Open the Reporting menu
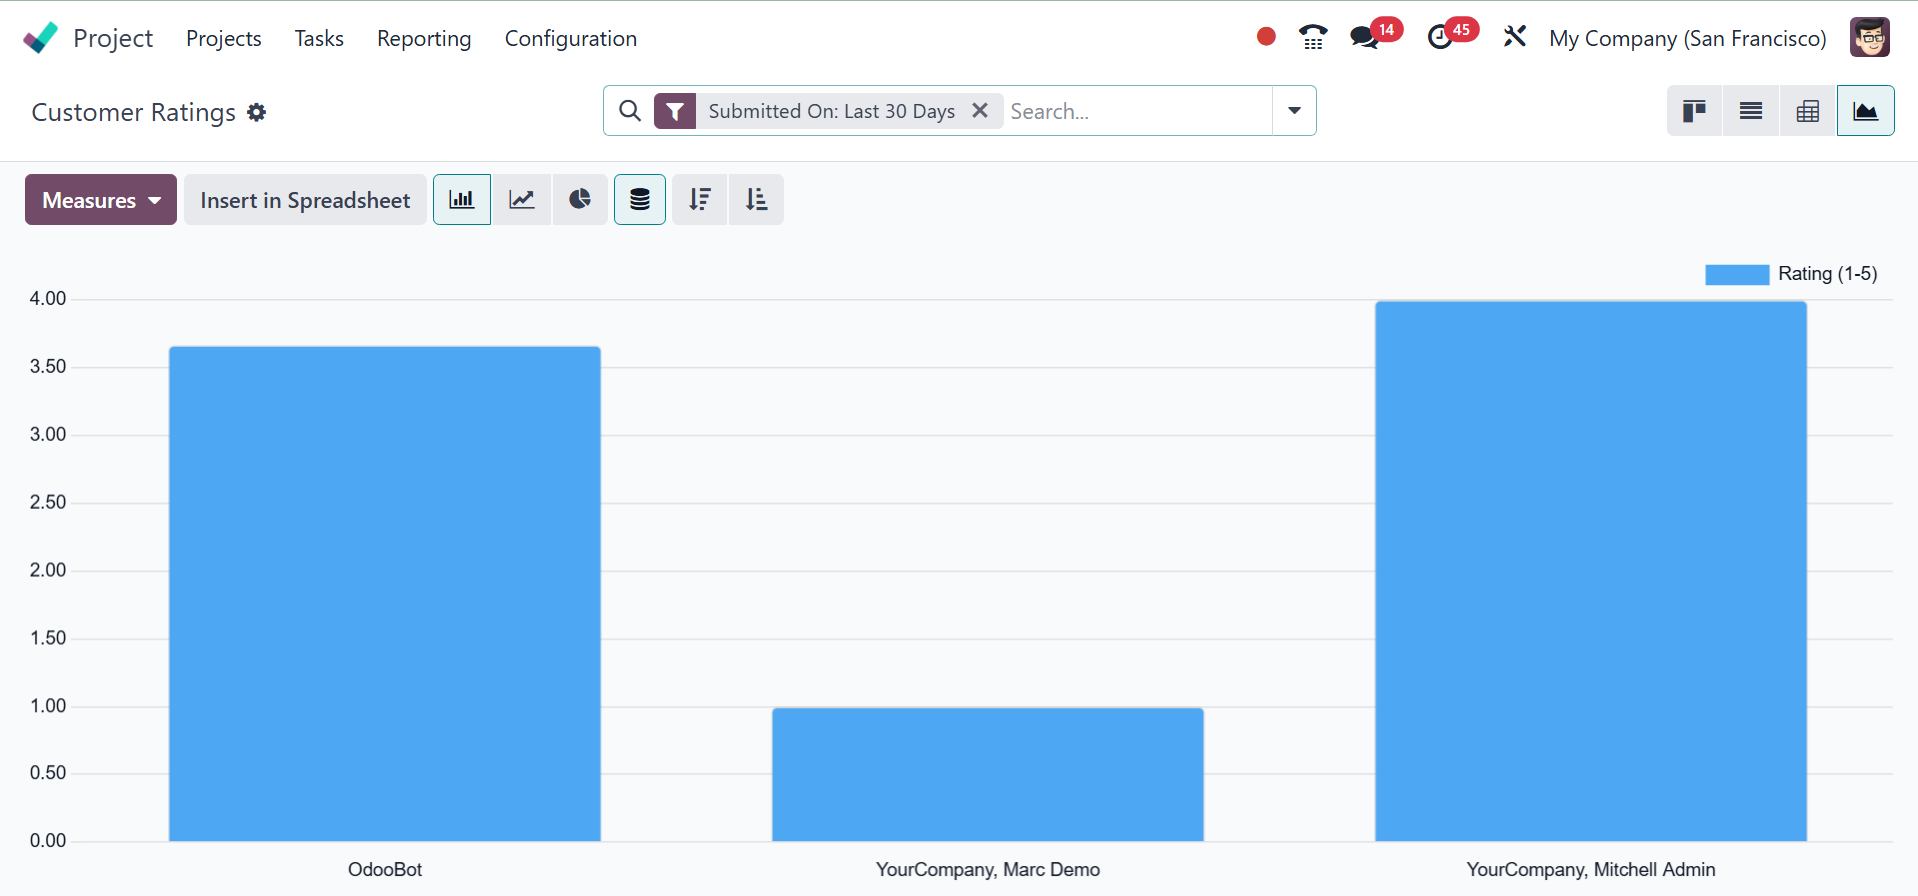 point(424,38)
